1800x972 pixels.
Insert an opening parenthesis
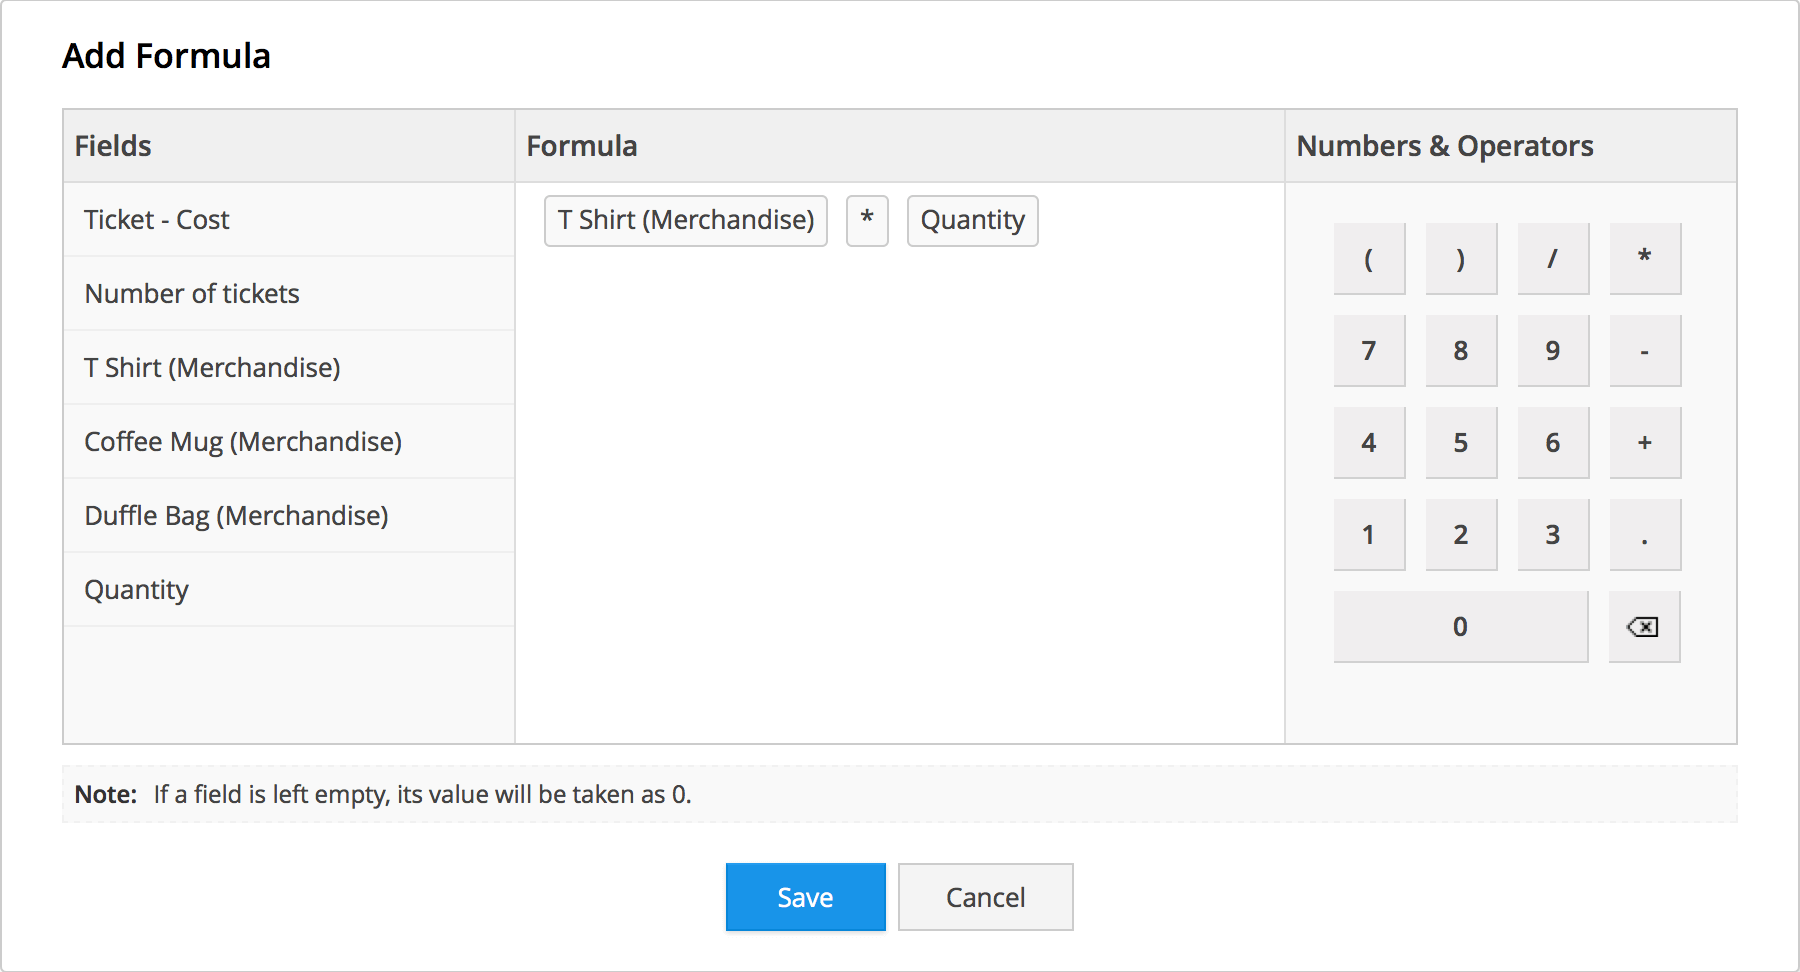coord(1369,259)
